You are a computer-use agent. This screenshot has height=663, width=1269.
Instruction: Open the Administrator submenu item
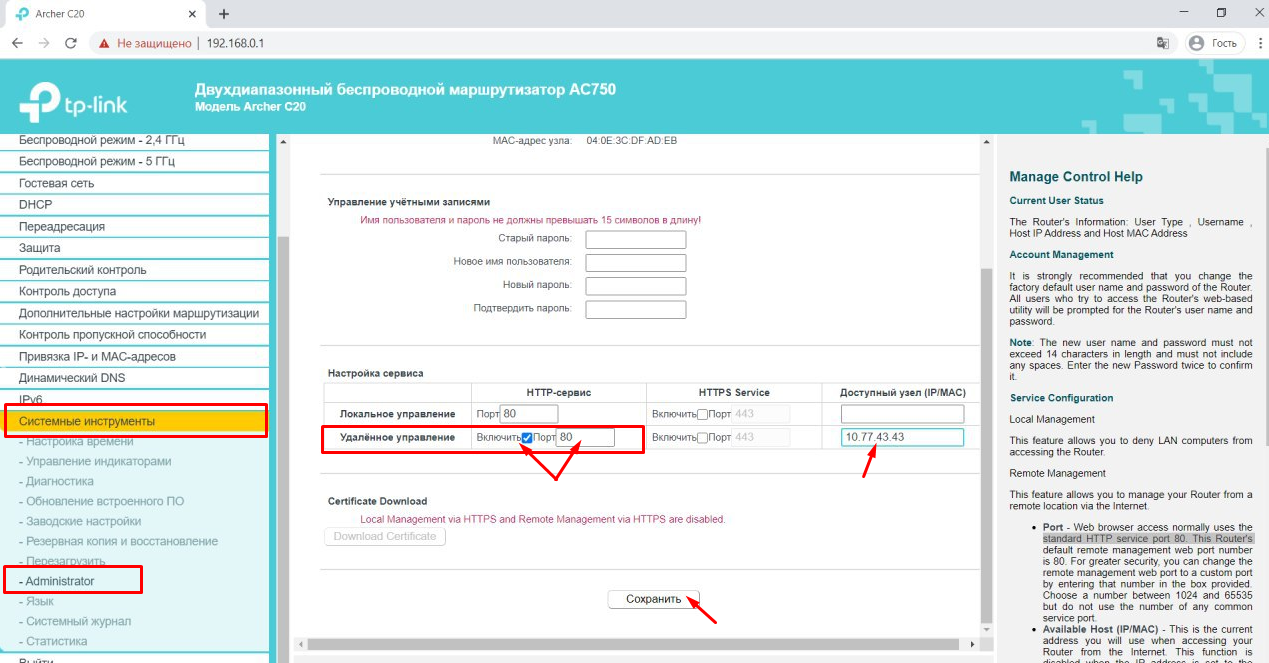[60, 581]
